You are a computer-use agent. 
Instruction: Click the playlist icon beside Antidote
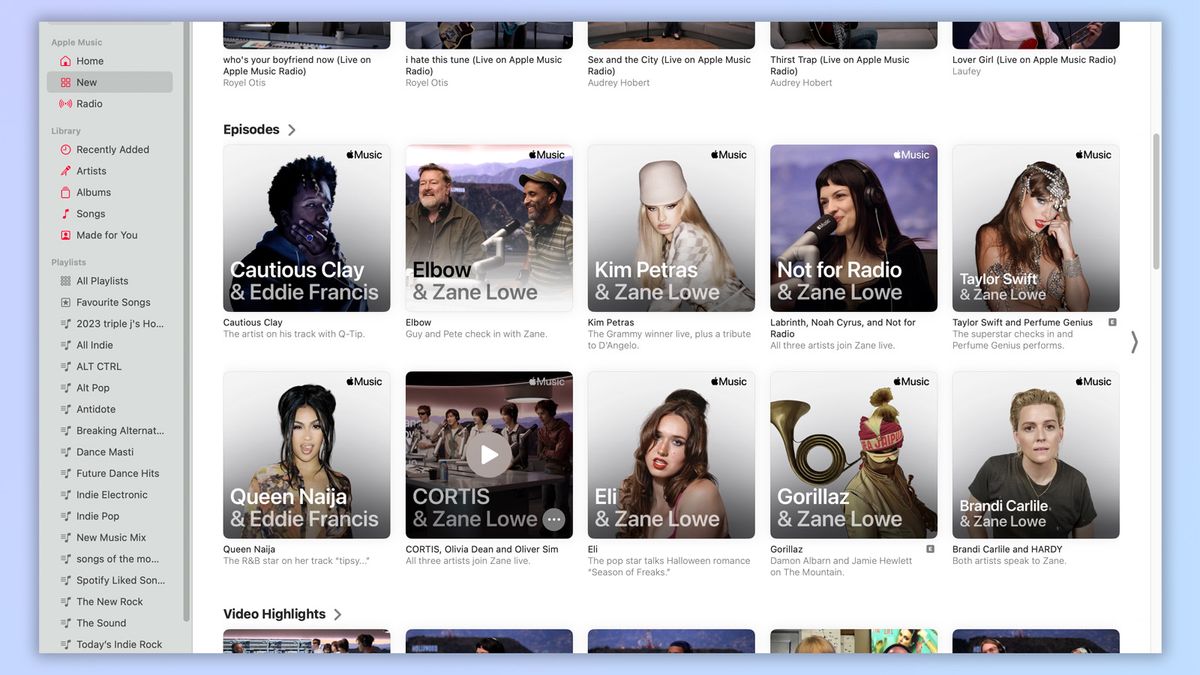65,409
